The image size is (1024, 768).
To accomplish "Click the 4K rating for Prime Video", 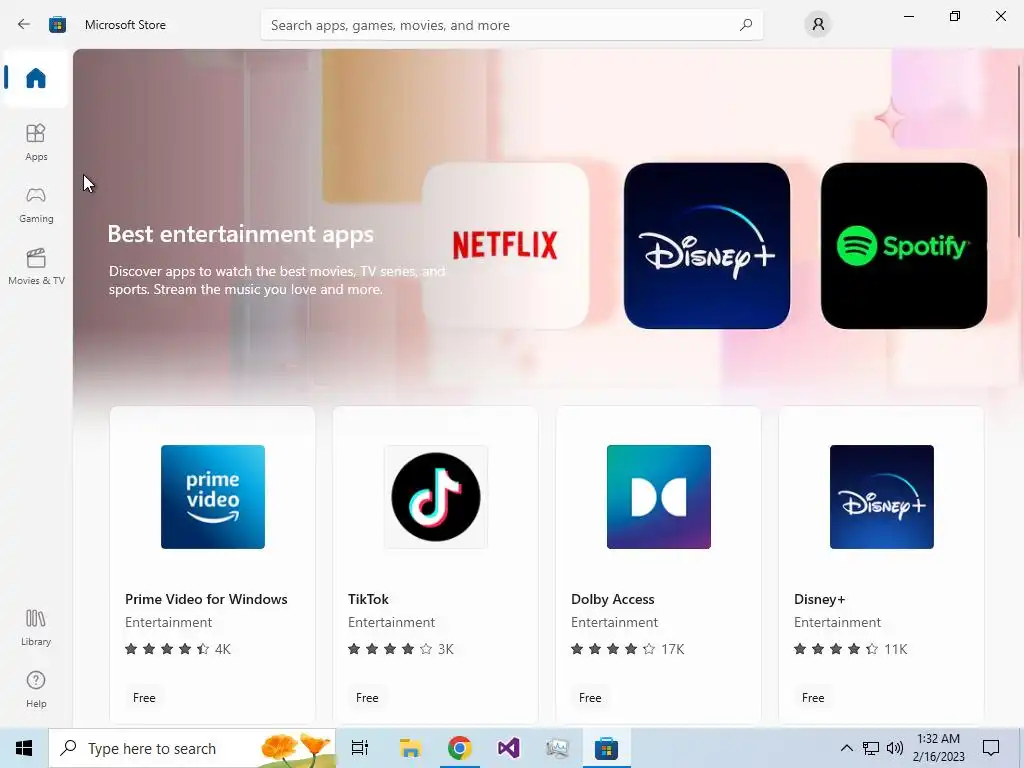I will pyautogui.click(x=223, y=649).
